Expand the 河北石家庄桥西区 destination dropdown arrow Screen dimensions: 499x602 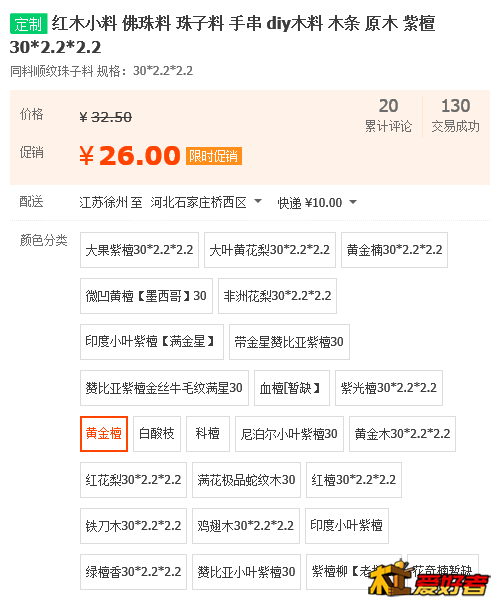pos(258,201)
